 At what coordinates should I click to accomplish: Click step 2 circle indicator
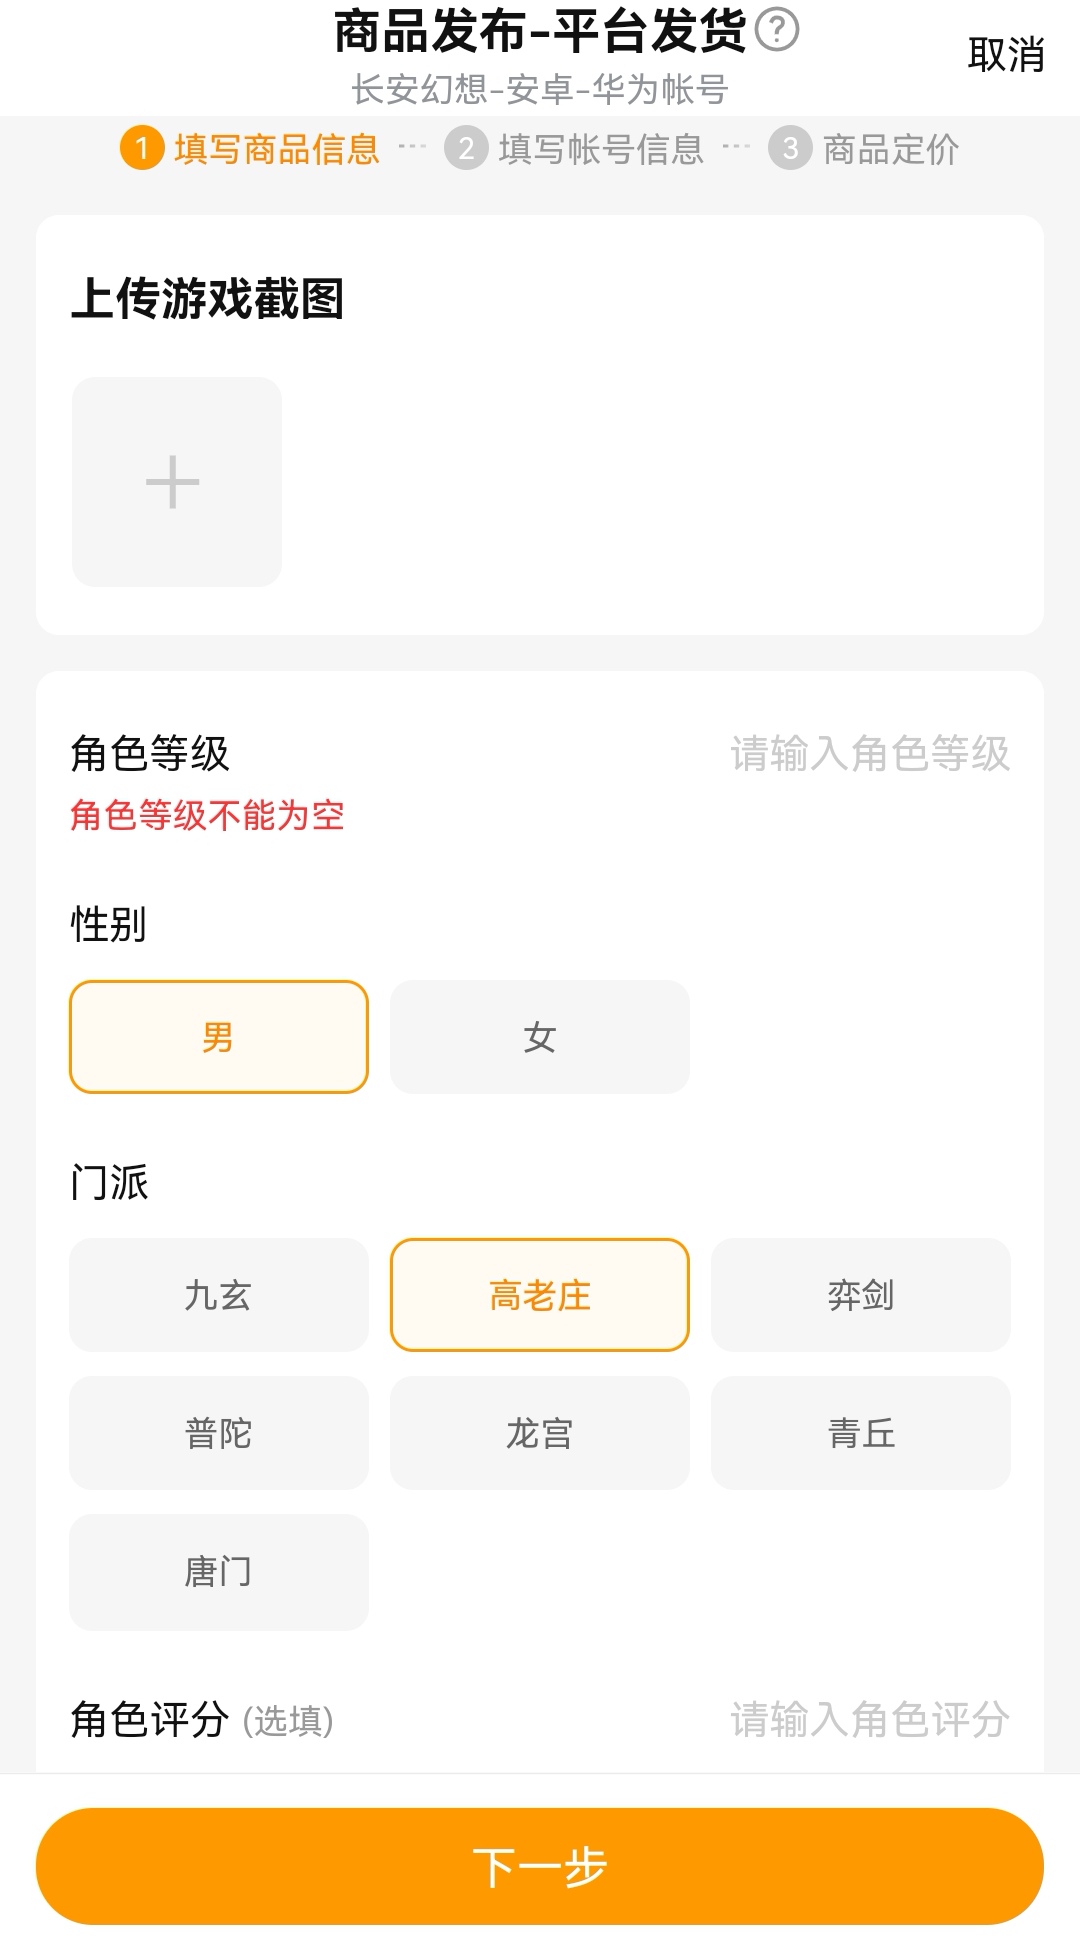click(x=466, y=149)
